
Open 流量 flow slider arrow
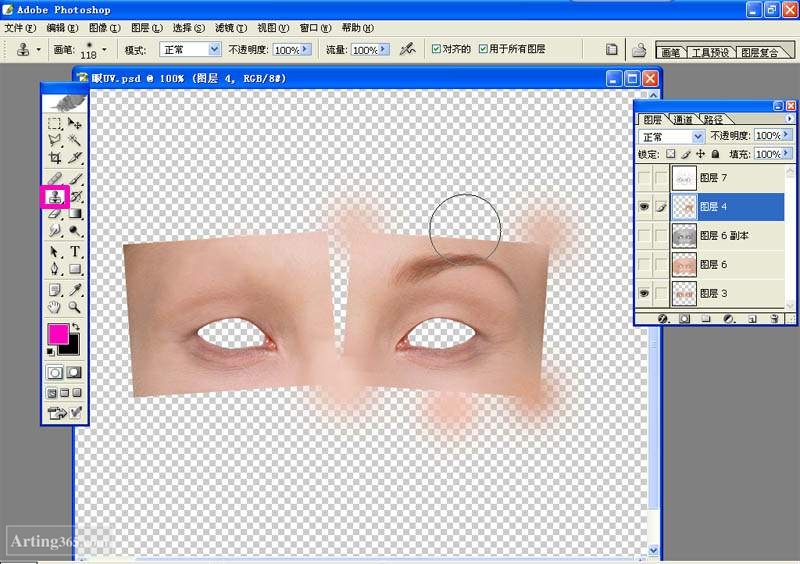click(384, 49)
